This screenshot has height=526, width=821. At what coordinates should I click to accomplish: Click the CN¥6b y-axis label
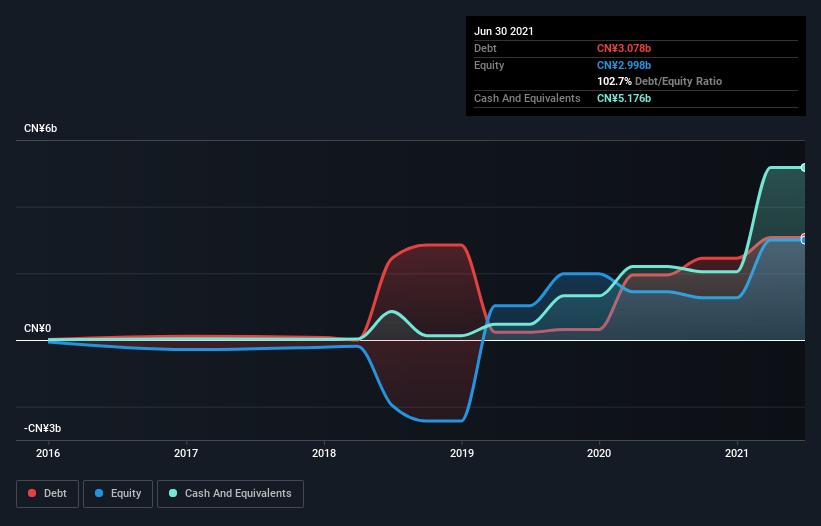pyautogui.click(x=40, y=128)
